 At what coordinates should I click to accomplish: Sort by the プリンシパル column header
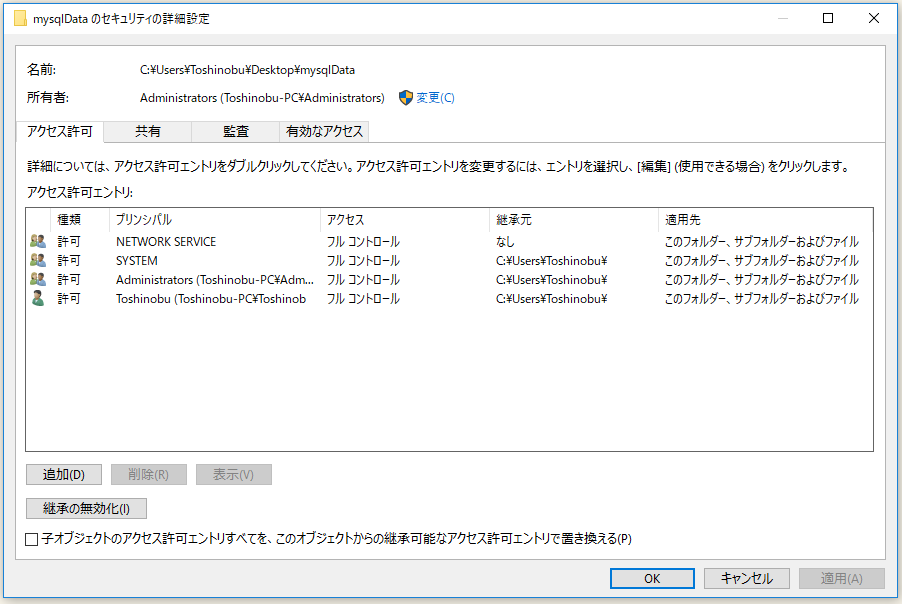pos(214,220)
